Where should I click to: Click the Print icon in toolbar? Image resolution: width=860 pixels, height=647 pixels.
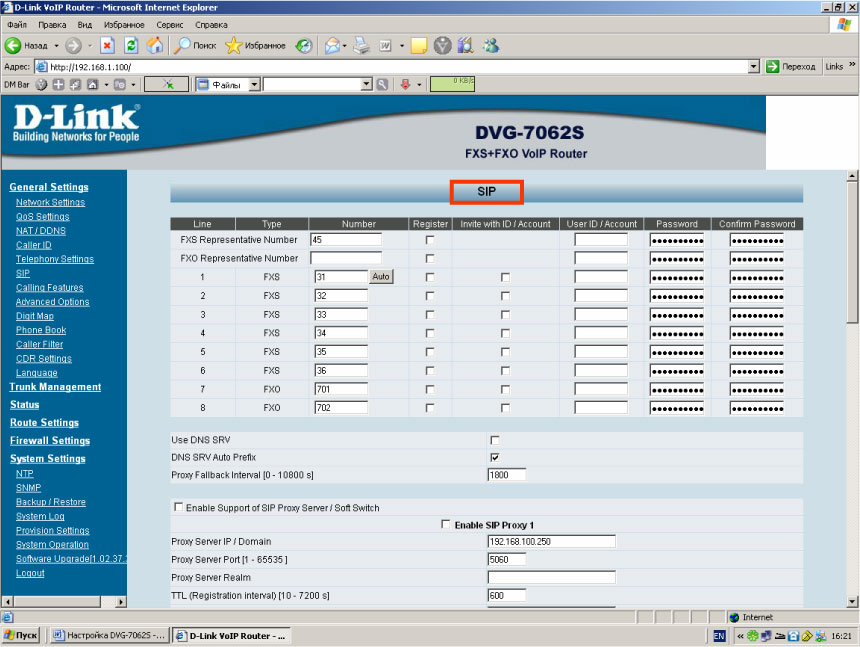362,45
